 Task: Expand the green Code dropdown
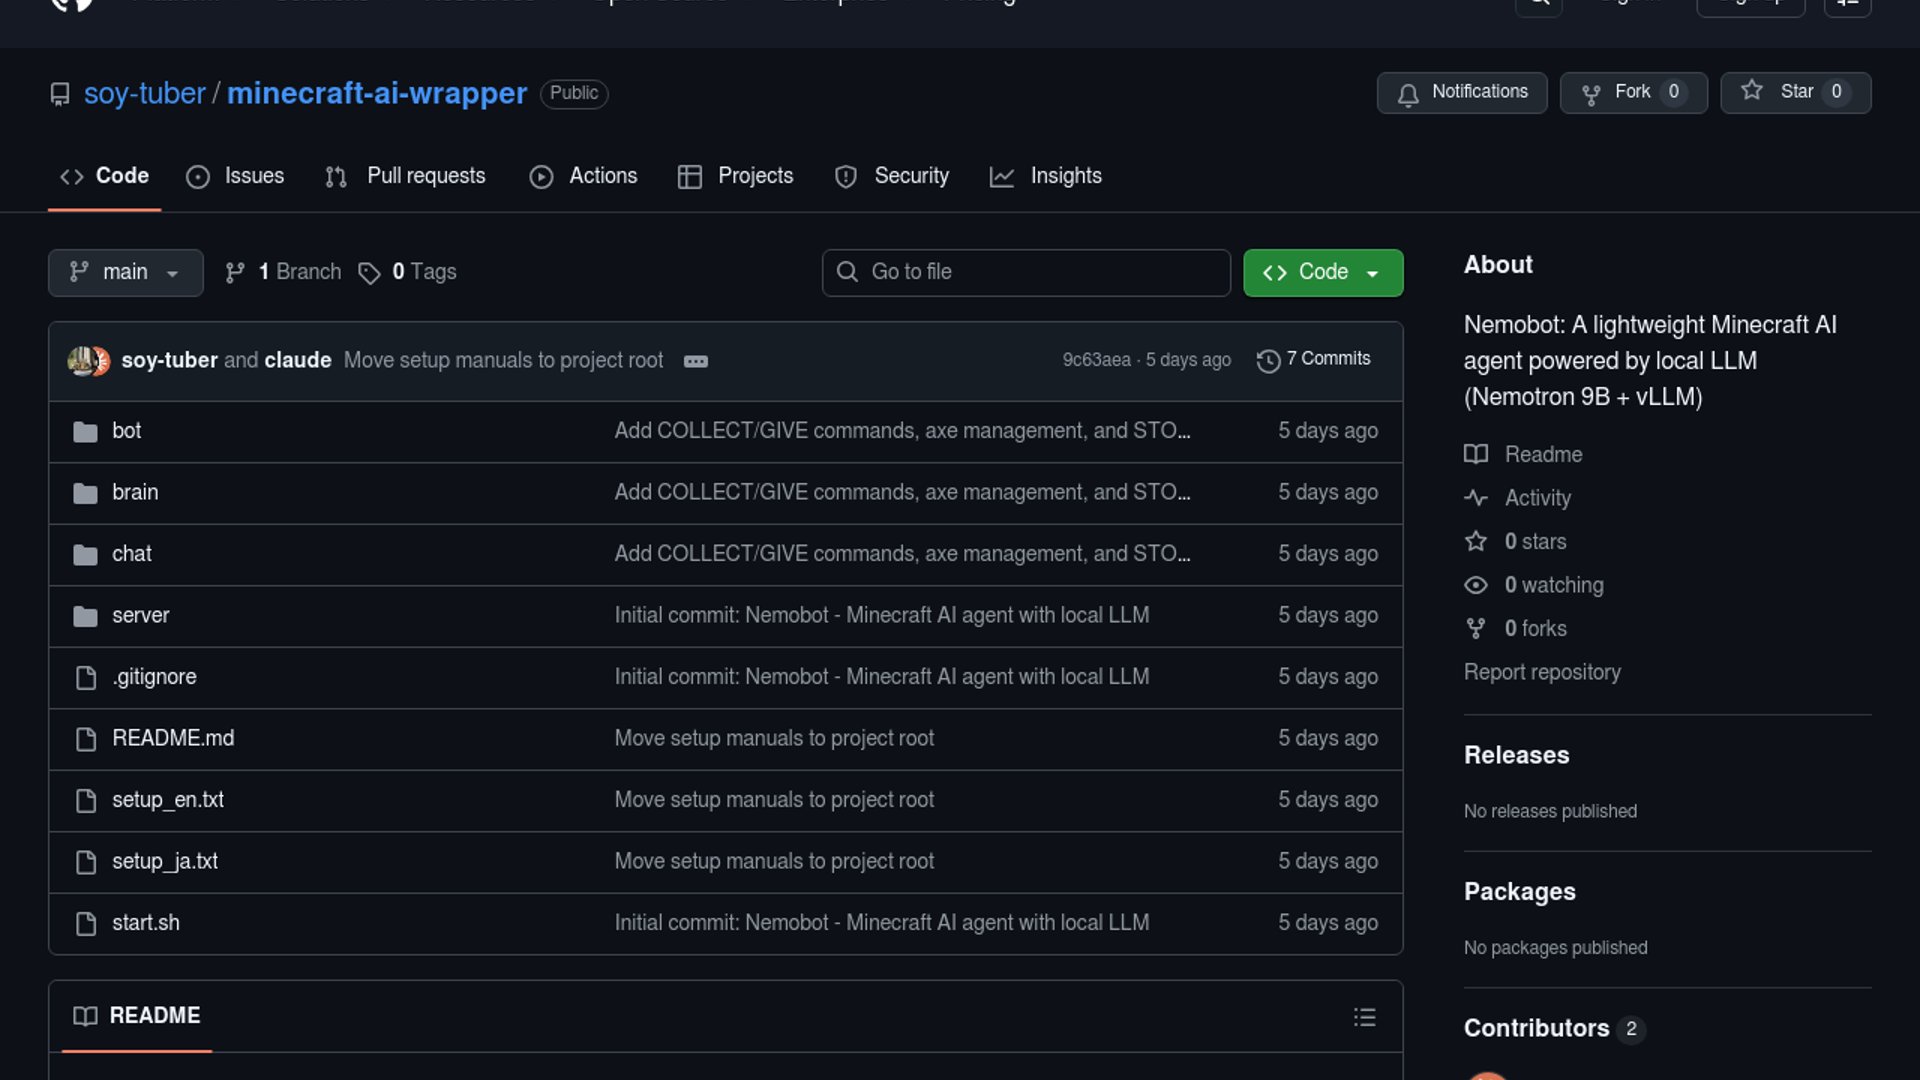point(1322,272)
